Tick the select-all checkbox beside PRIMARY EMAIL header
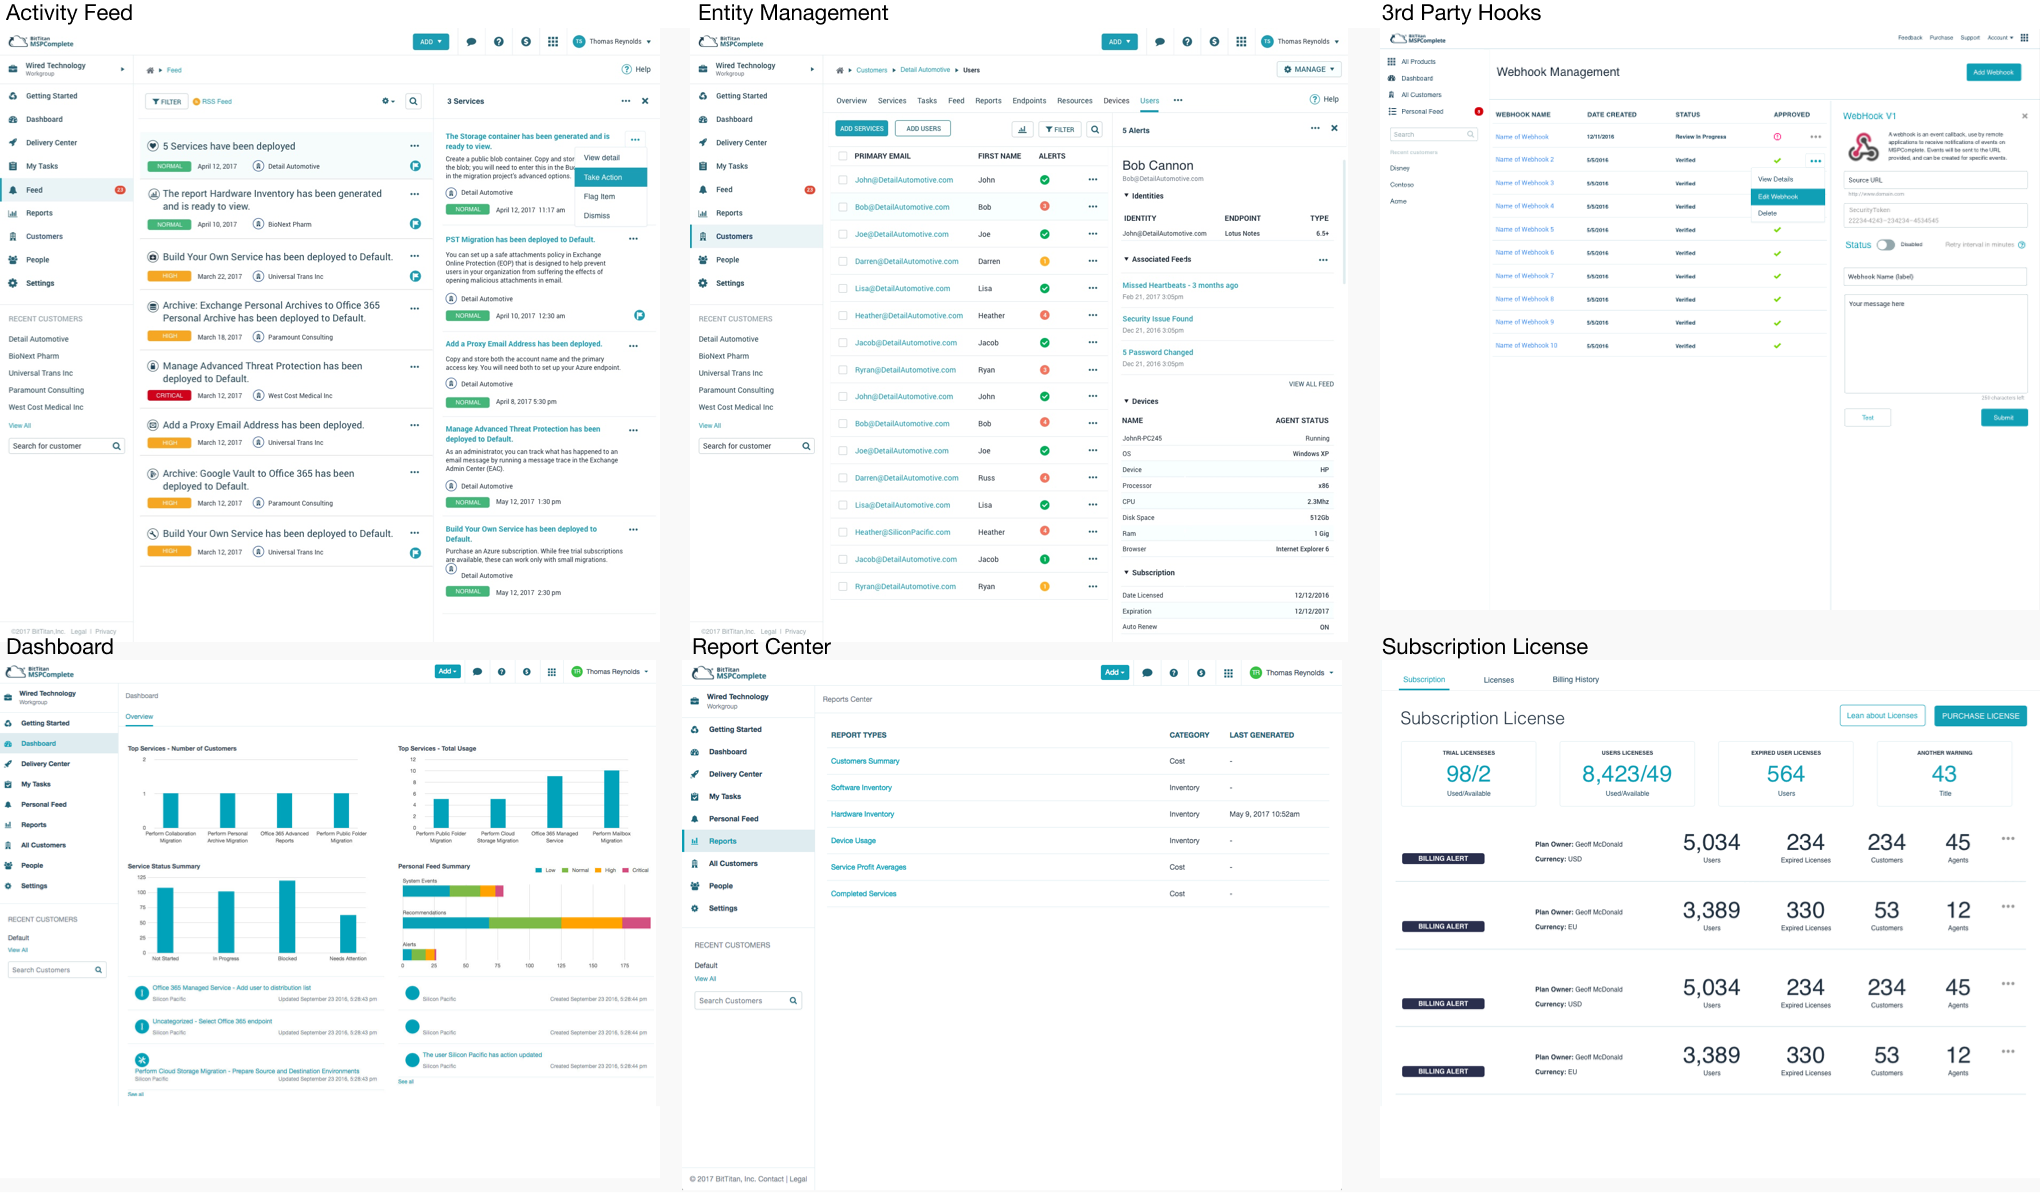 pos(843,156)
